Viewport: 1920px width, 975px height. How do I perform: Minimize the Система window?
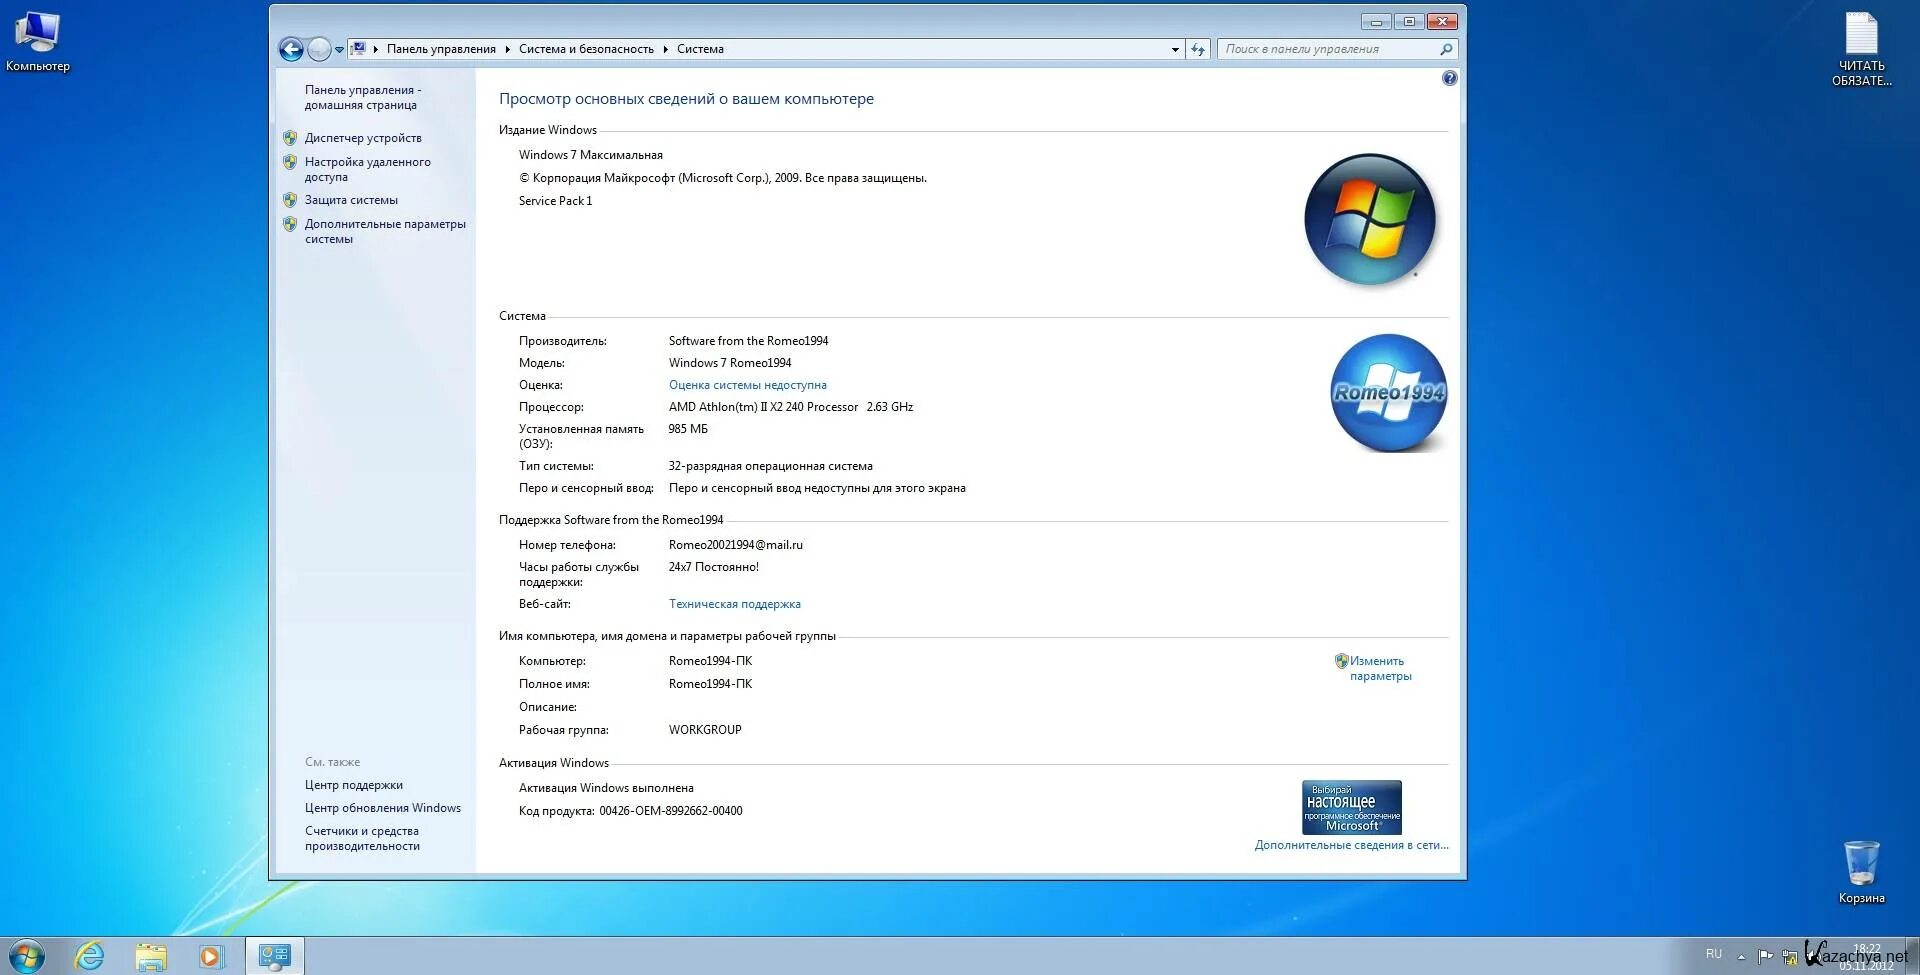coord(1376,21)
